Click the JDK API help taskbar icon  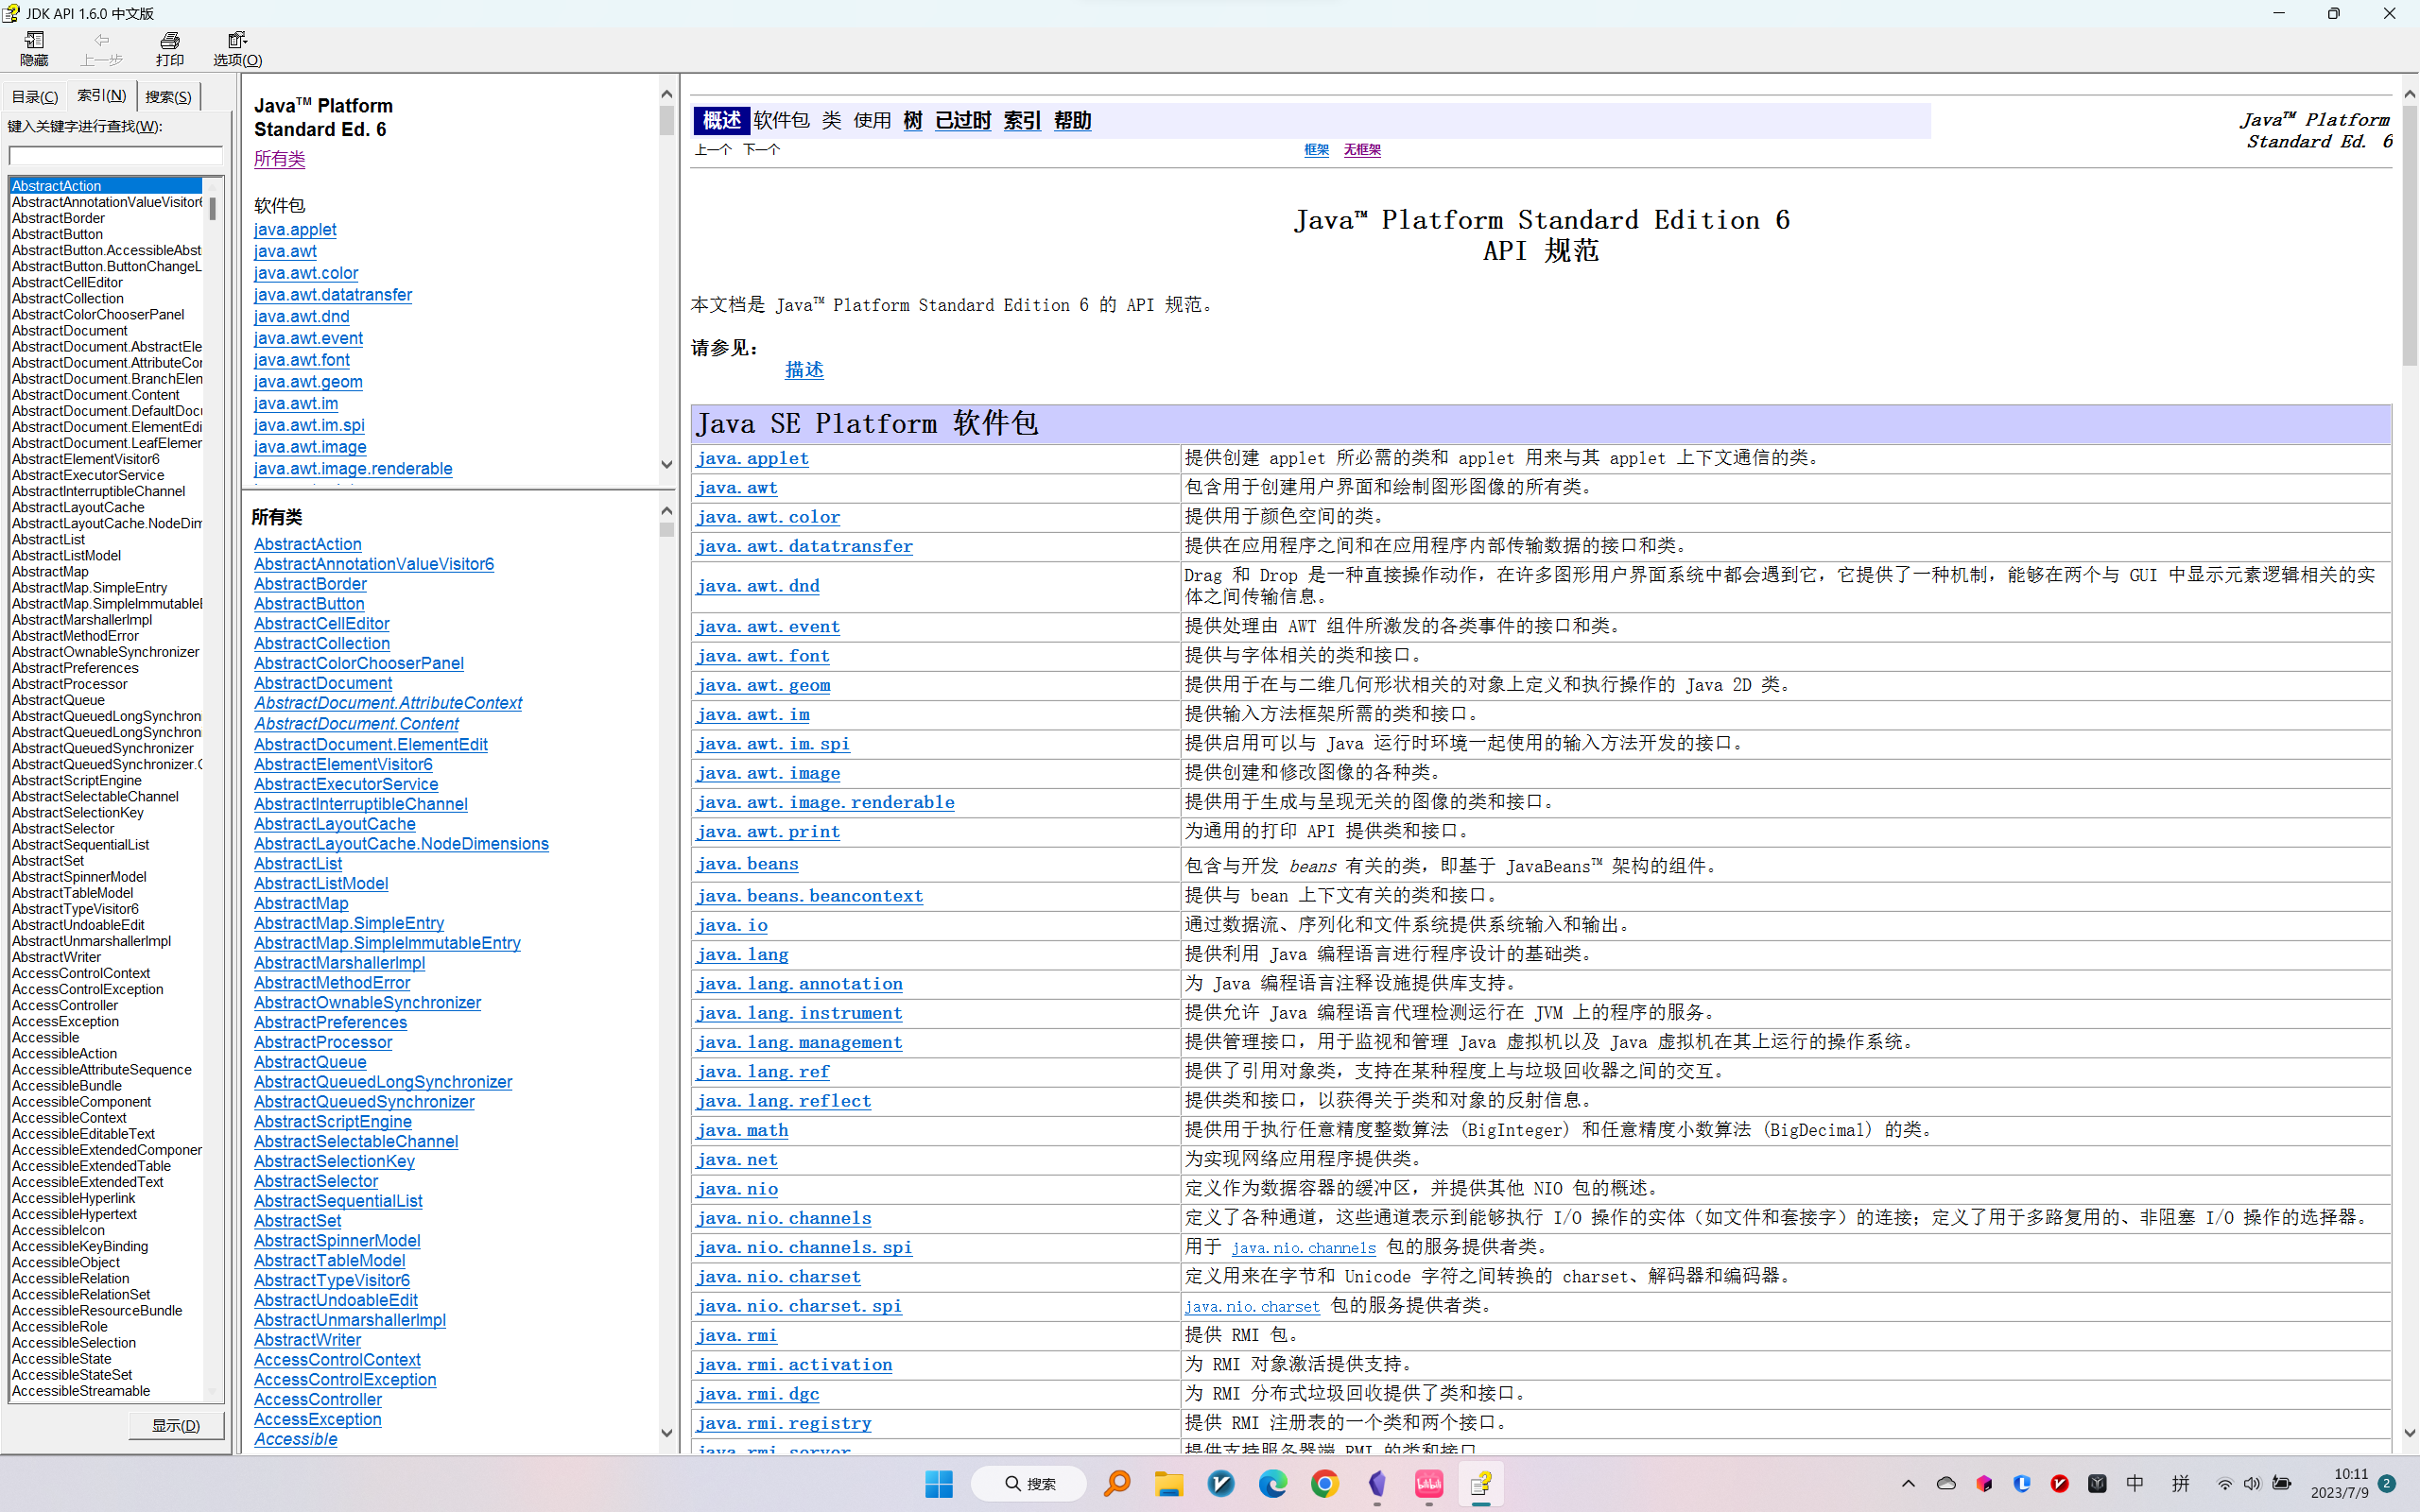[x=1481, y=1484]
